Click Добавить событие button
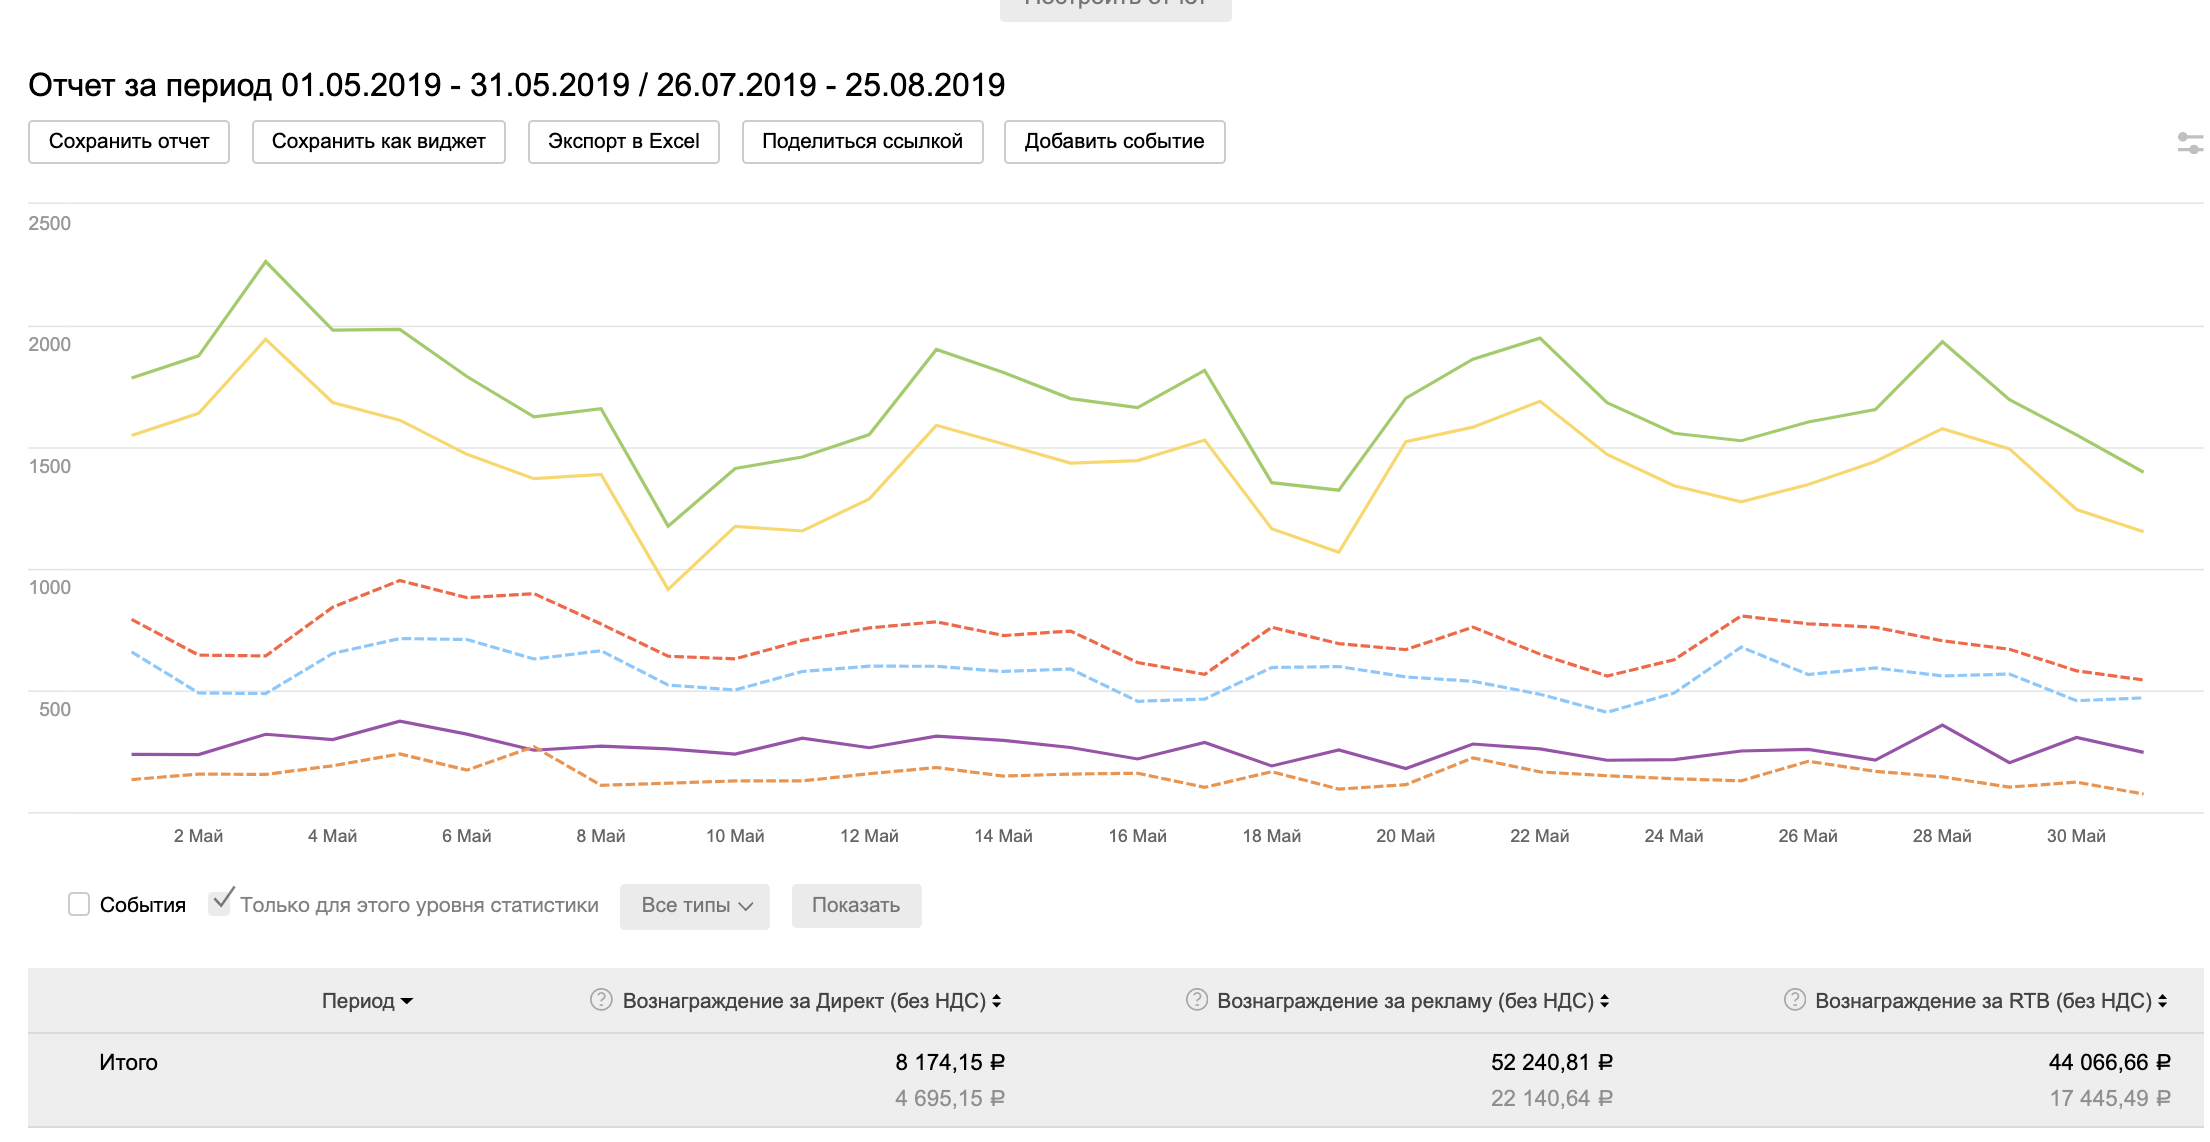 pyautogui.click(x=1114, y=142)
